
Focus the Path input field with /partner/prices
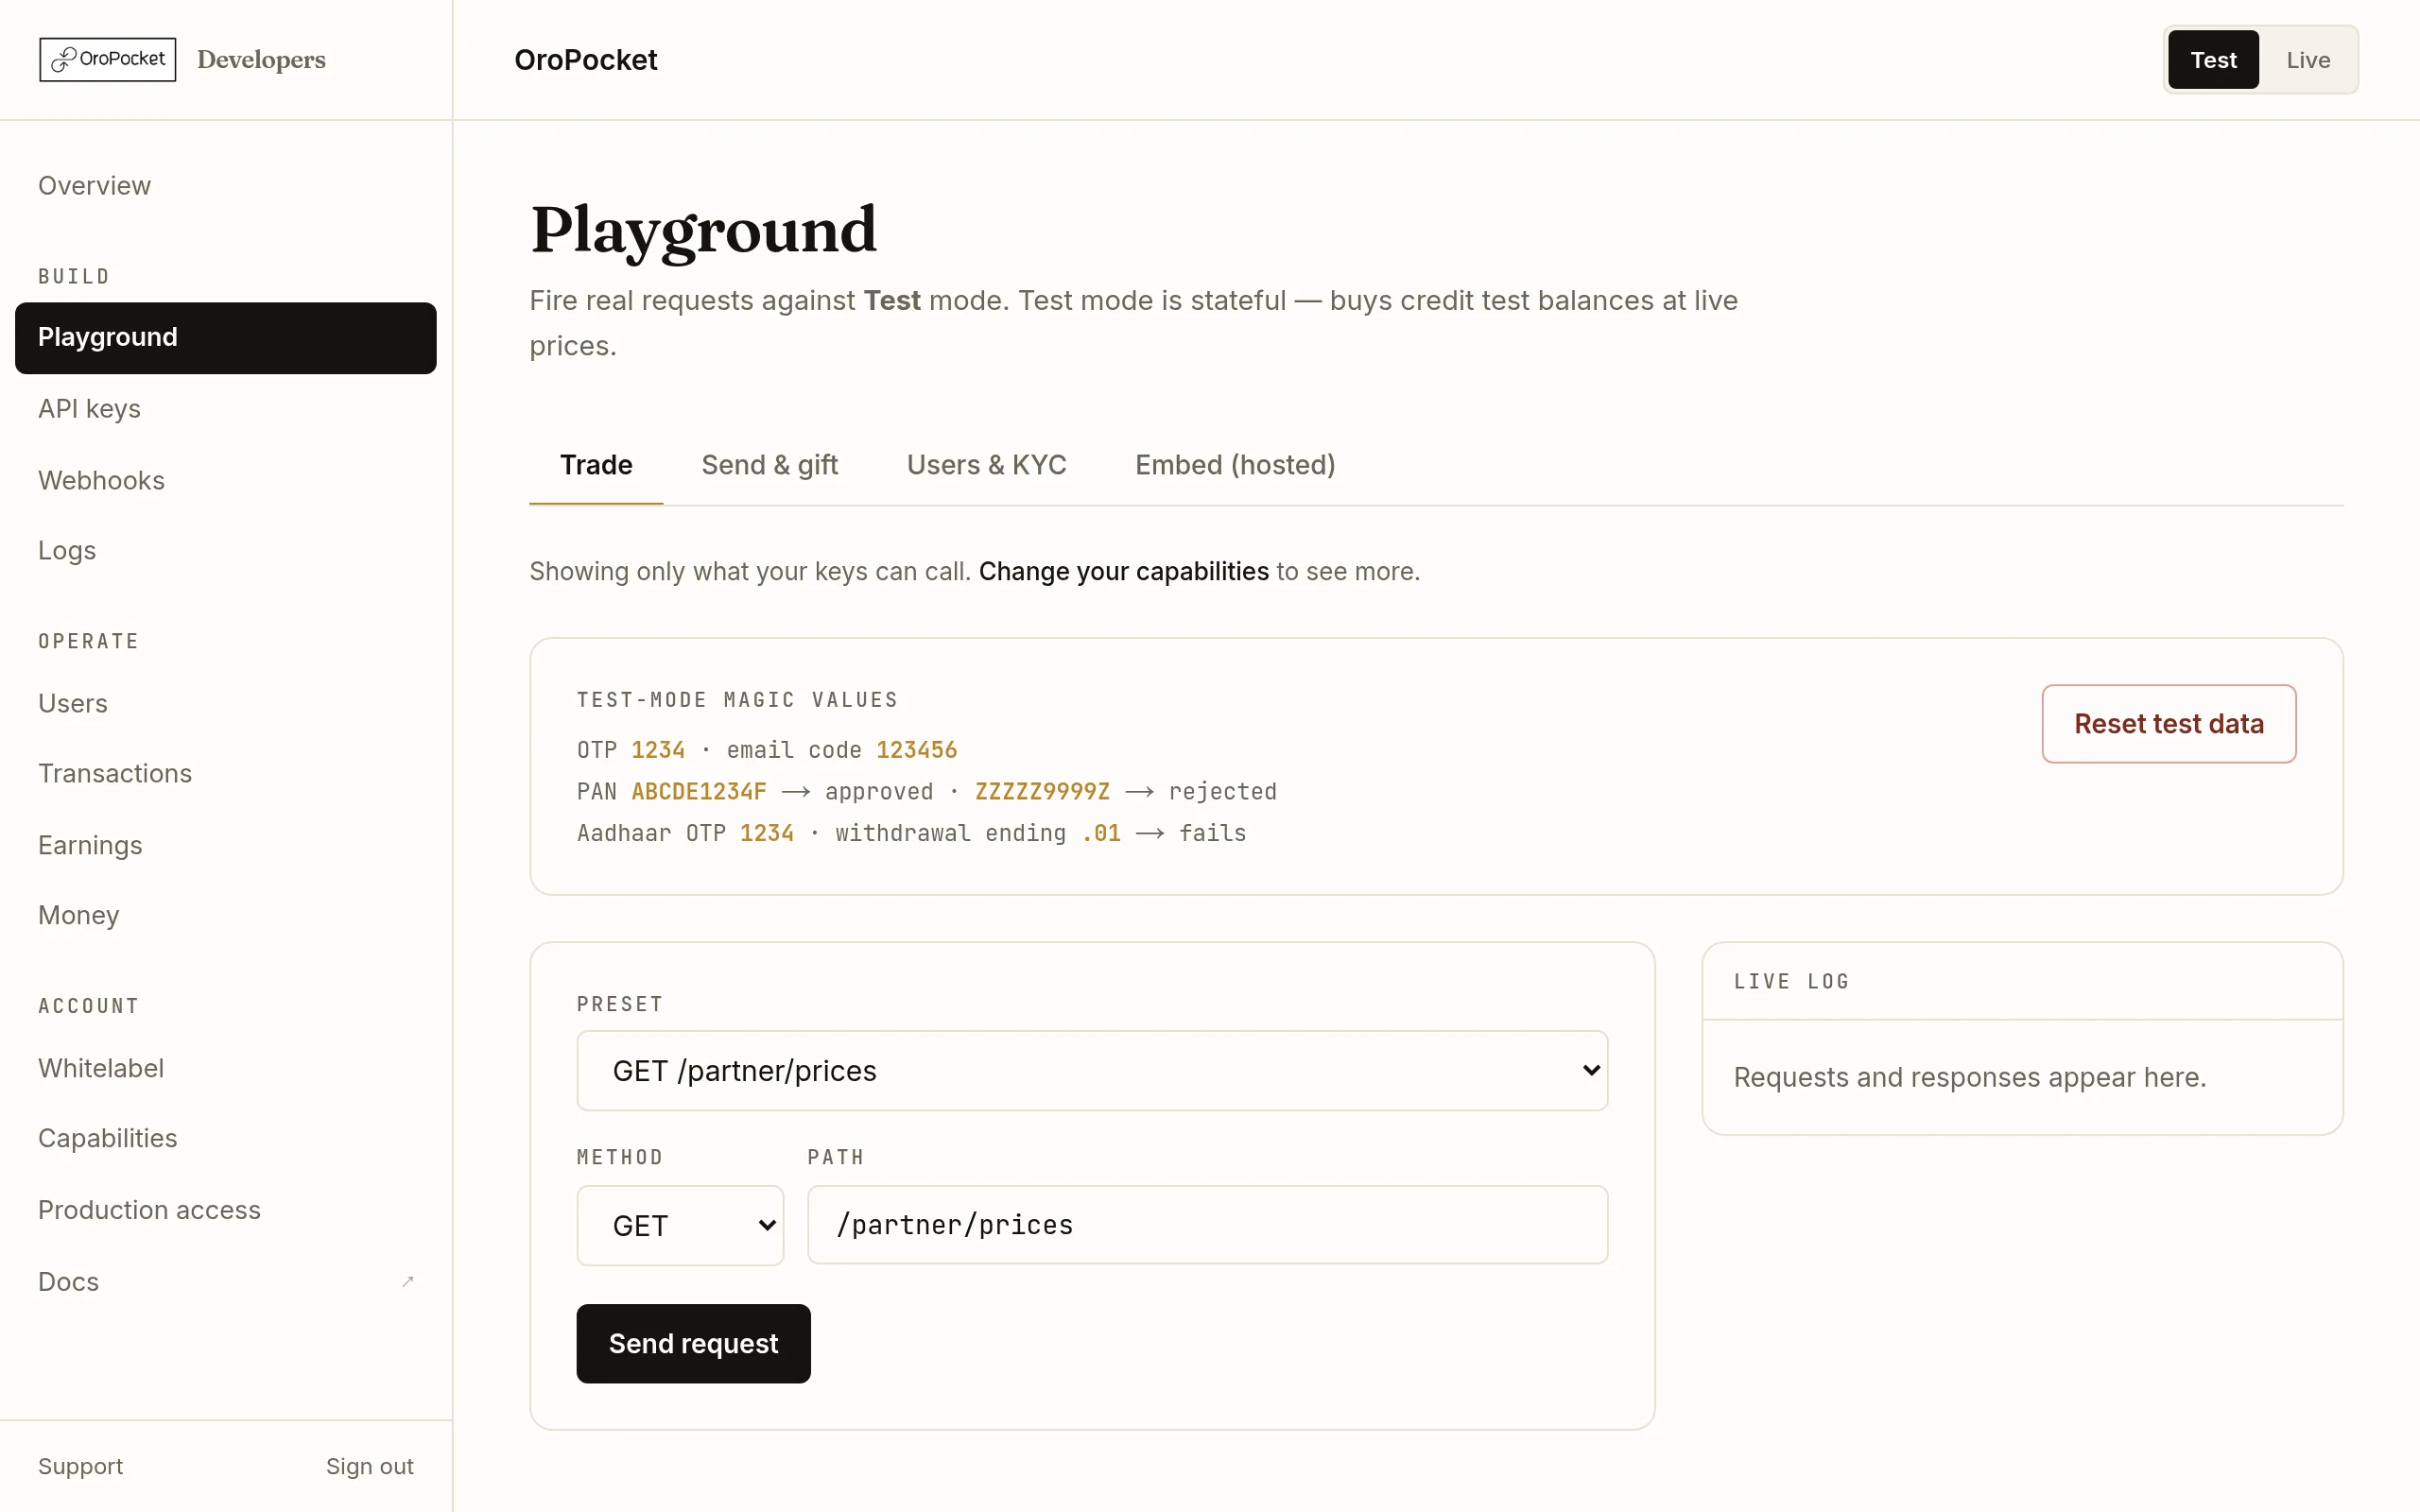(1207, 1226)
